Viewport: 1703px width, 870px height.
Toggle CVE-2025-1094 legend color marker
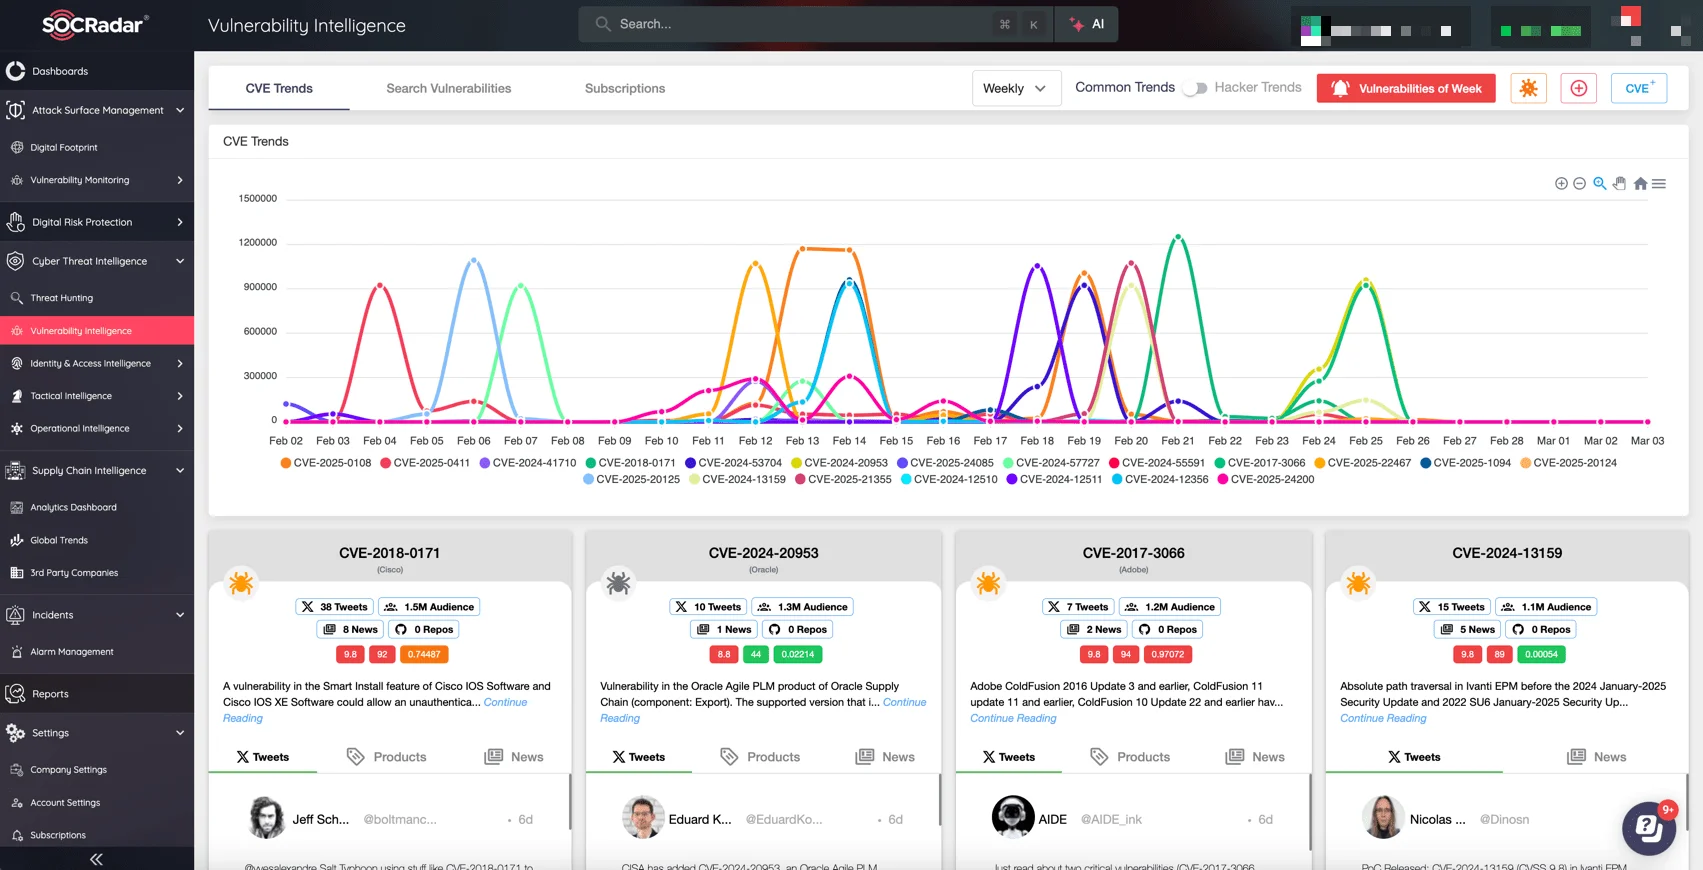click(x=1425, y=463)
